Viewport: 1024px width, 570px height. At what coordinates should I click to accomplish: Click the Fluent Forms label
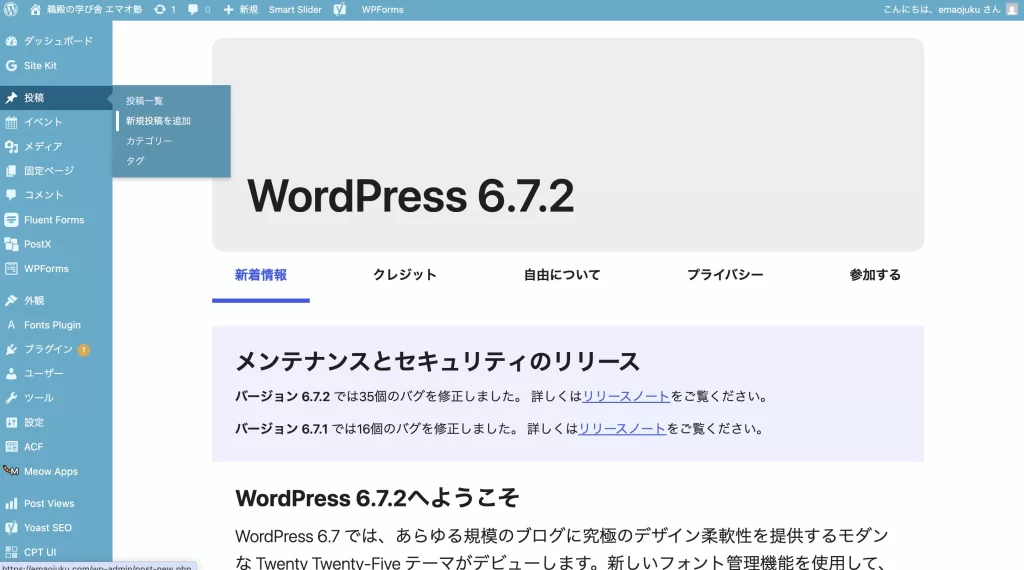click(x=54, y=220)
